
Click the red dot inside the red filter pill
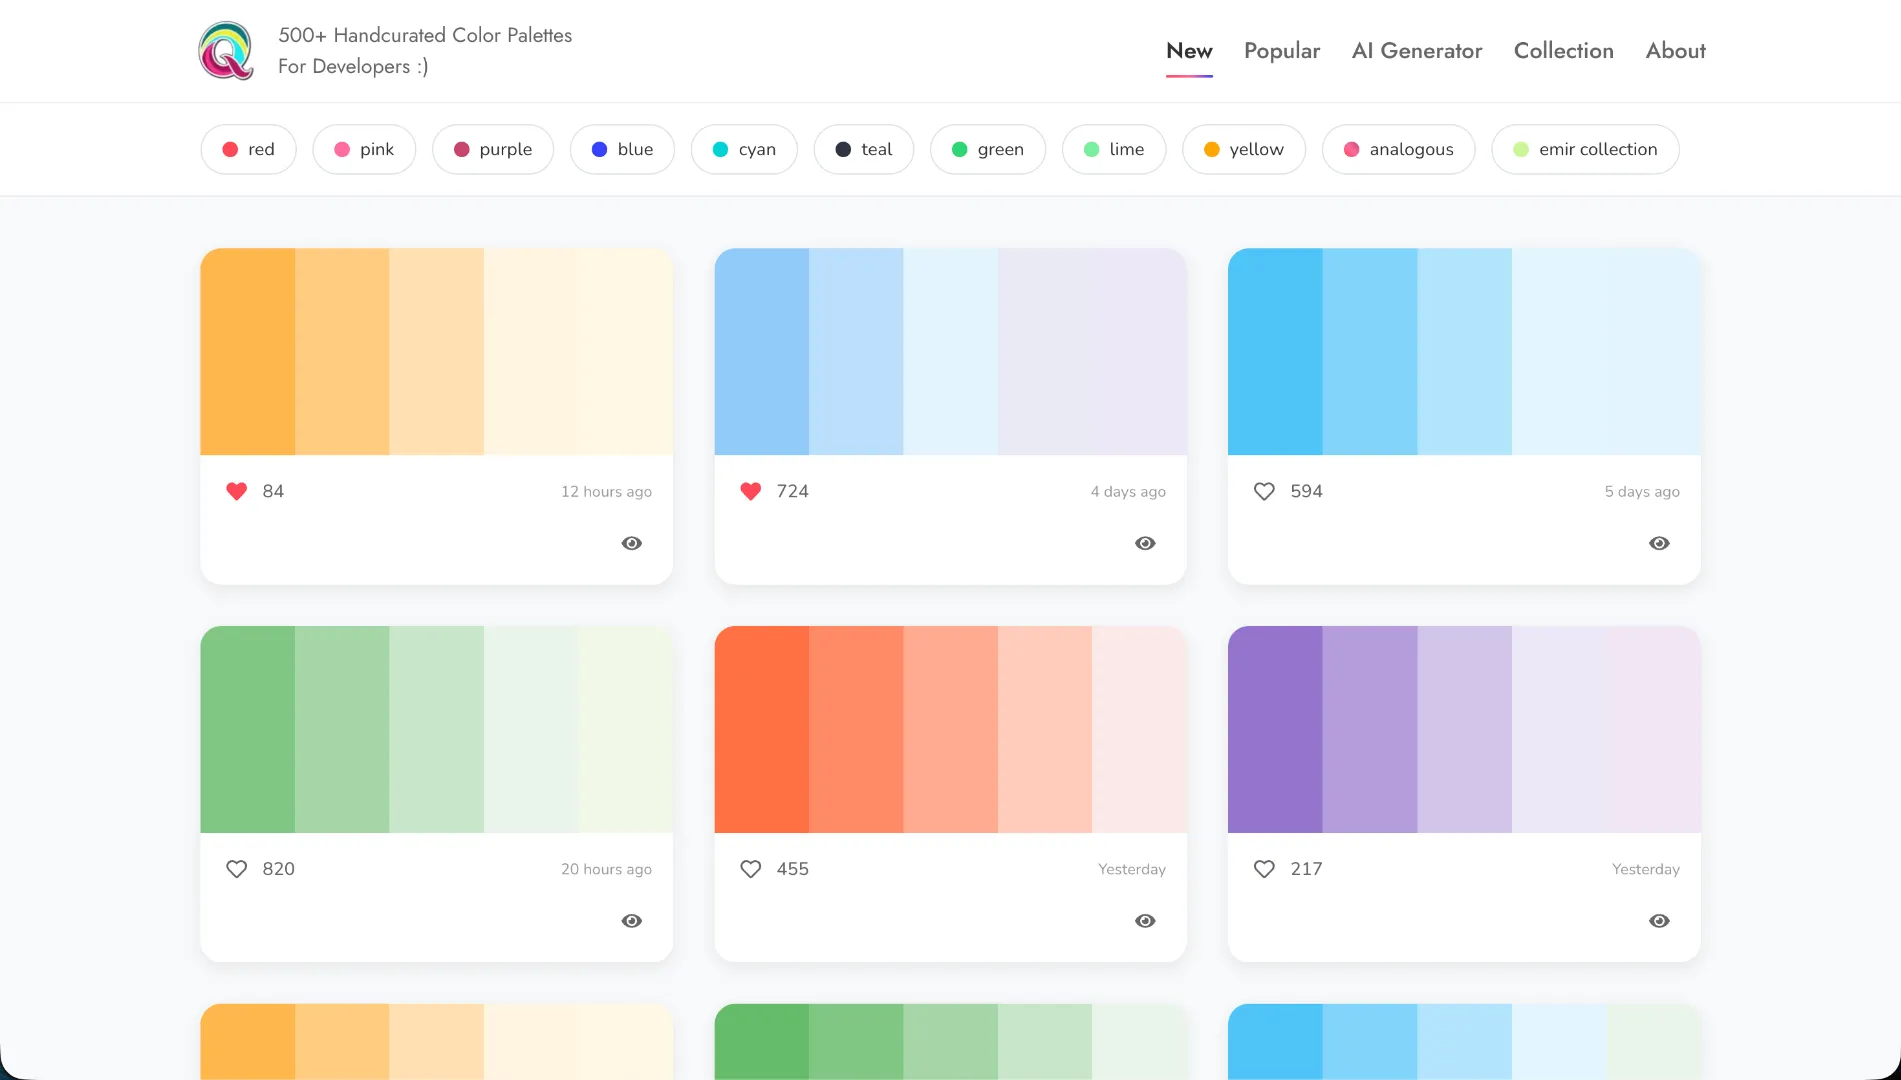(x=229, y=149)
